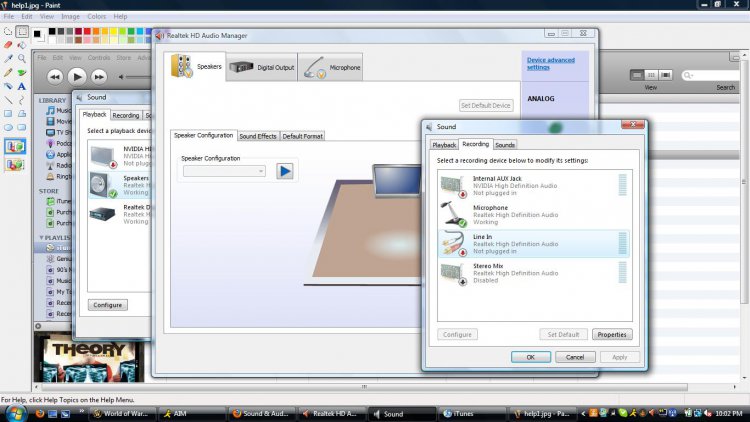Click the iTunes play button

pyautogui.click(x=77, y=76)
